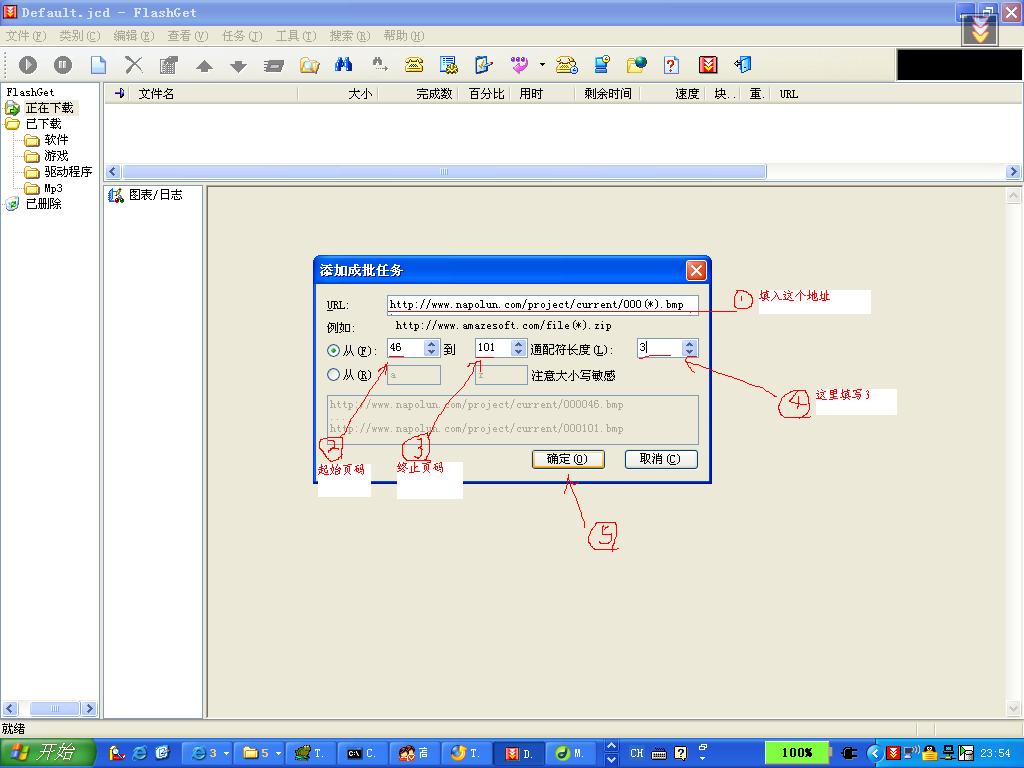Click the Exit door icon in toolbar
This screenshot has width=1024, height=768.
743,64
